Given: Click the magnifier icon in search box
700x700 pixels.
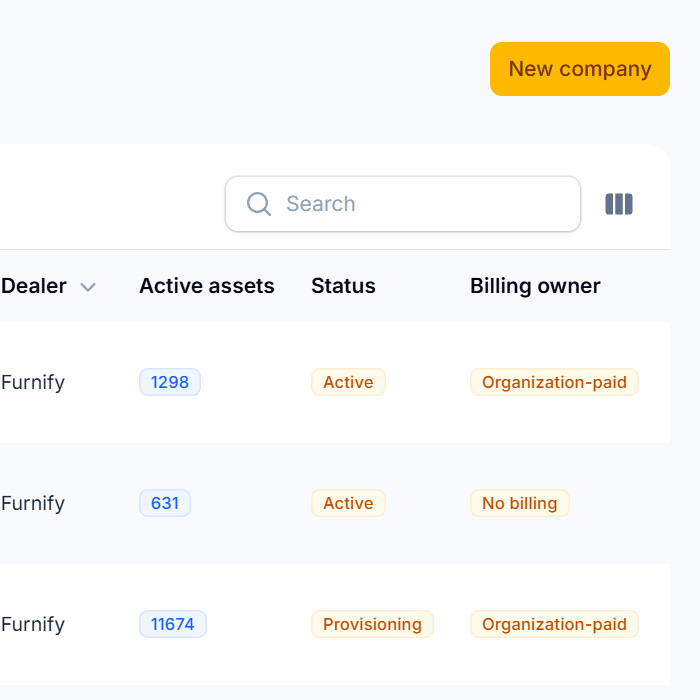Looking at the screenshot, I should point(259,204).
